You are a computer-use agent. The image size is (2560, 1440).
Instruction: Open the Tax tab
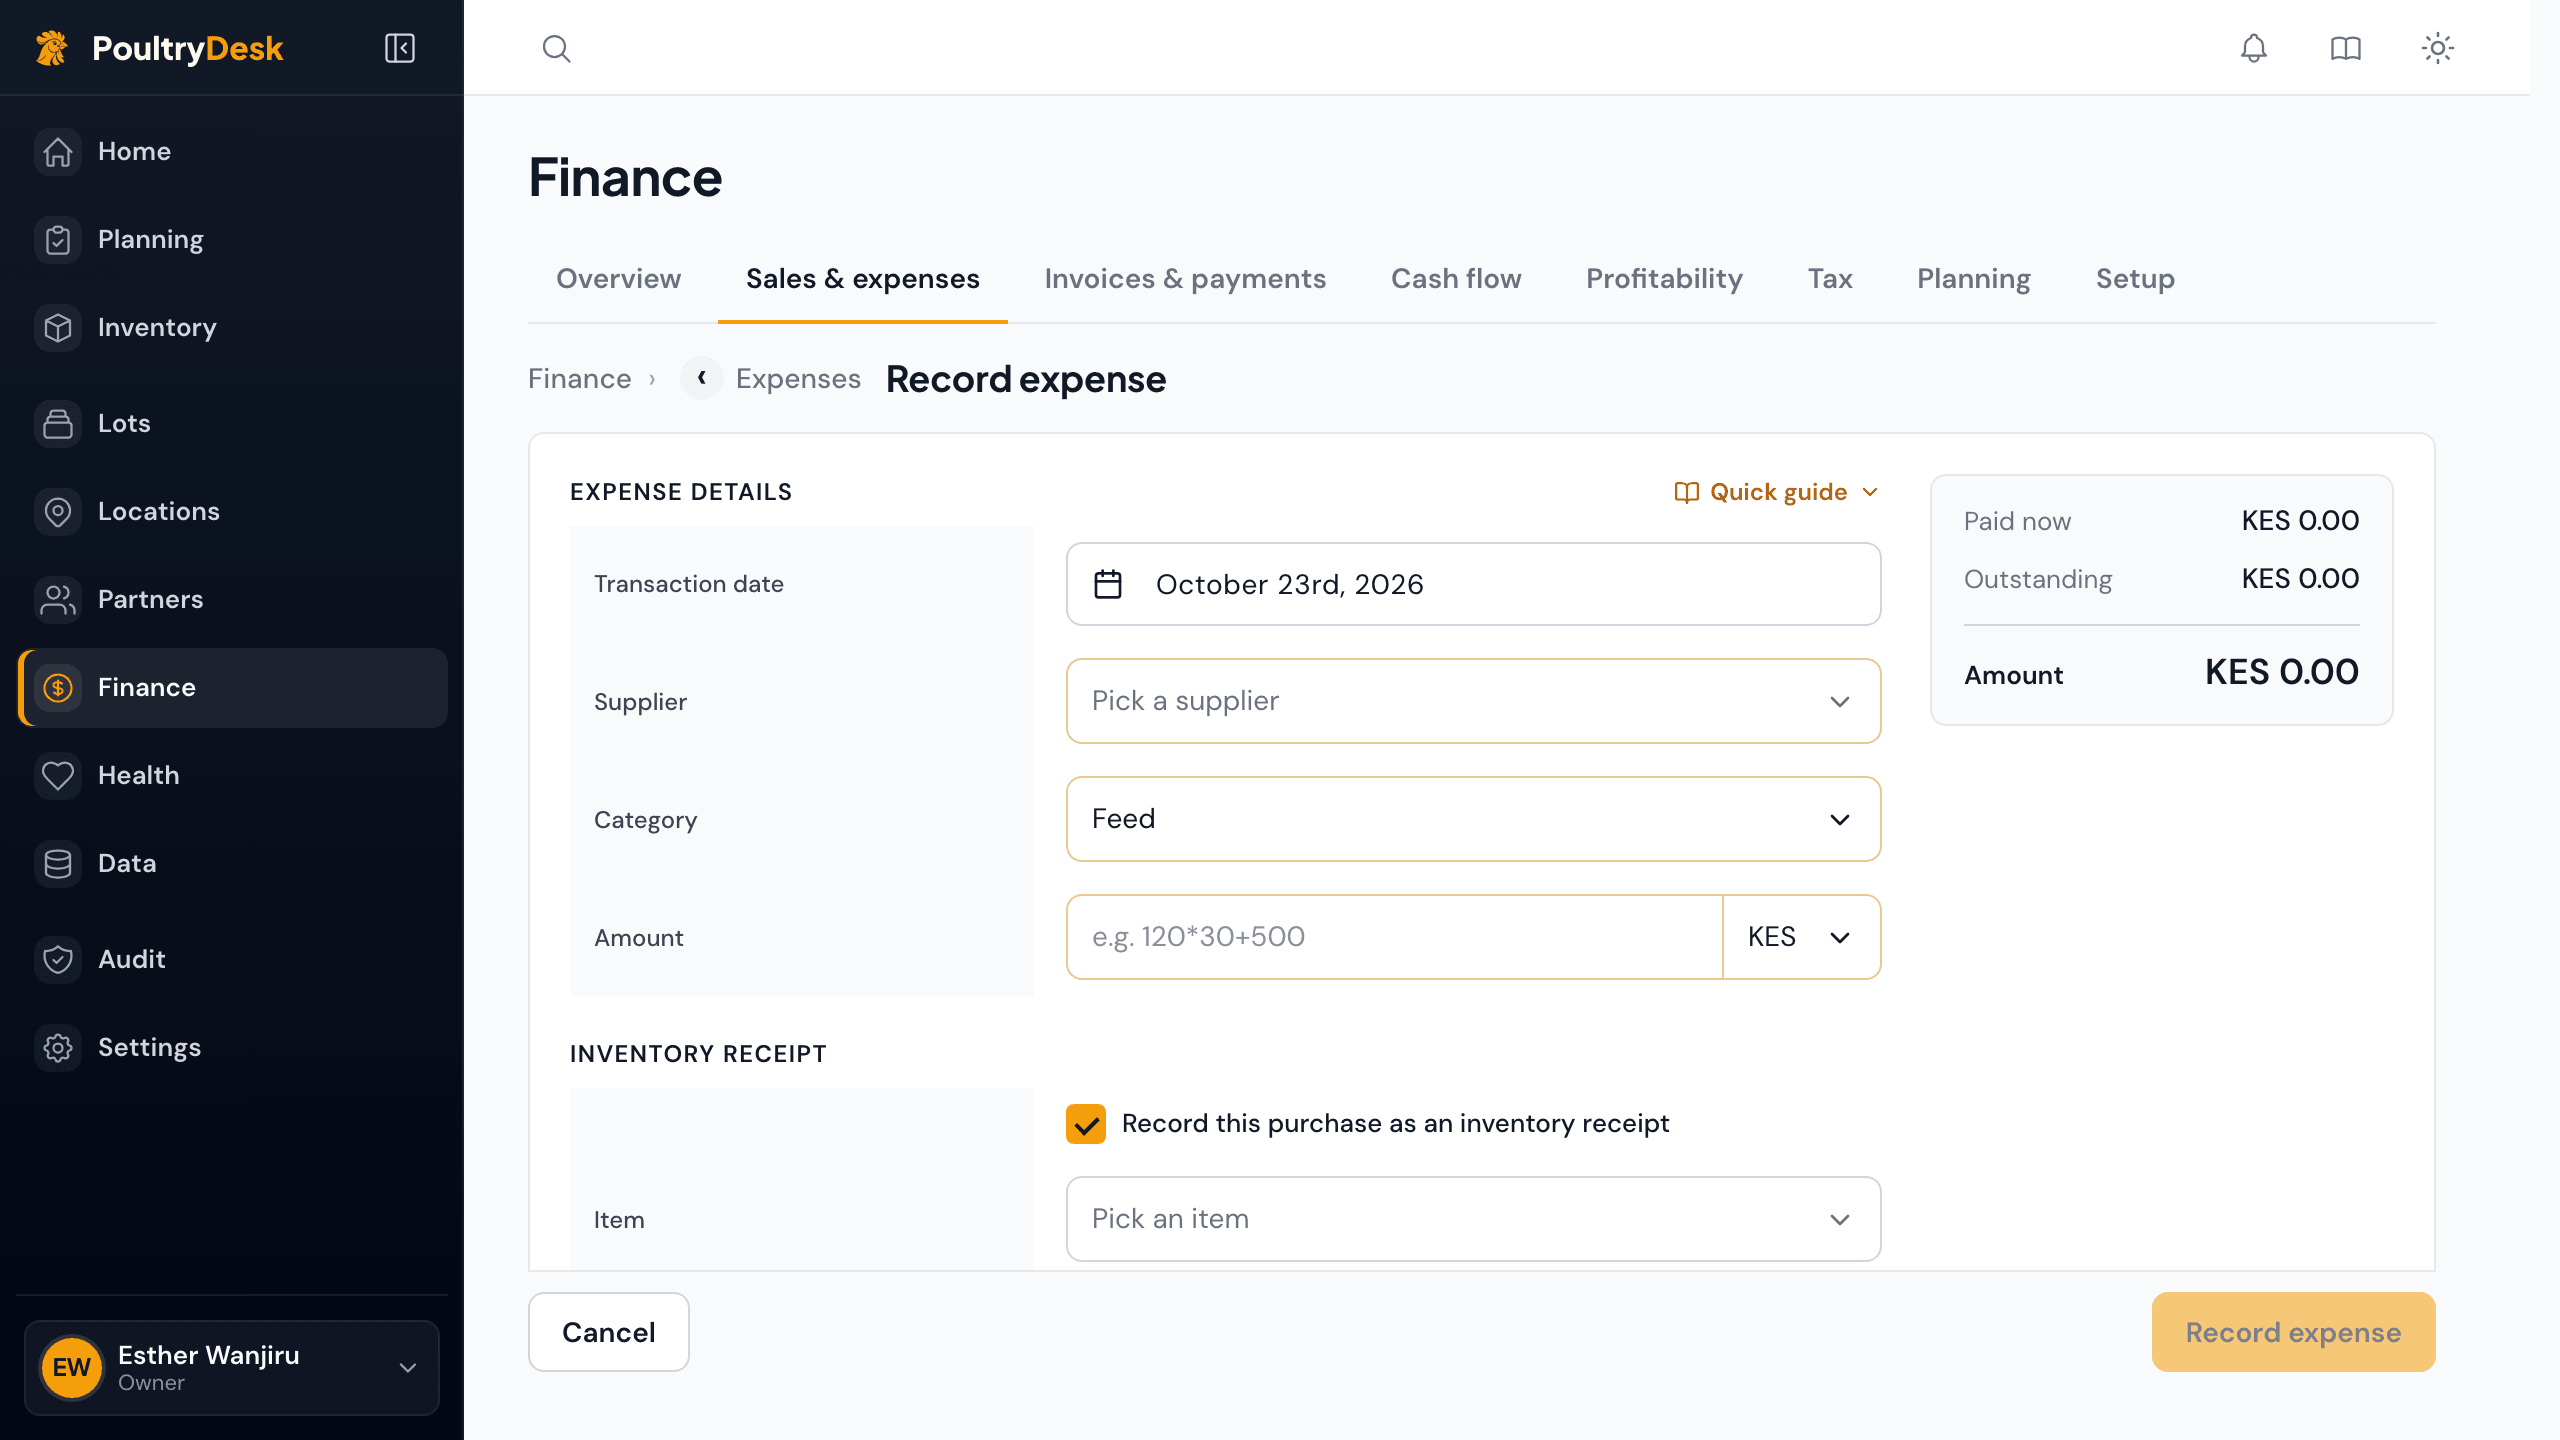point(1830,279)
